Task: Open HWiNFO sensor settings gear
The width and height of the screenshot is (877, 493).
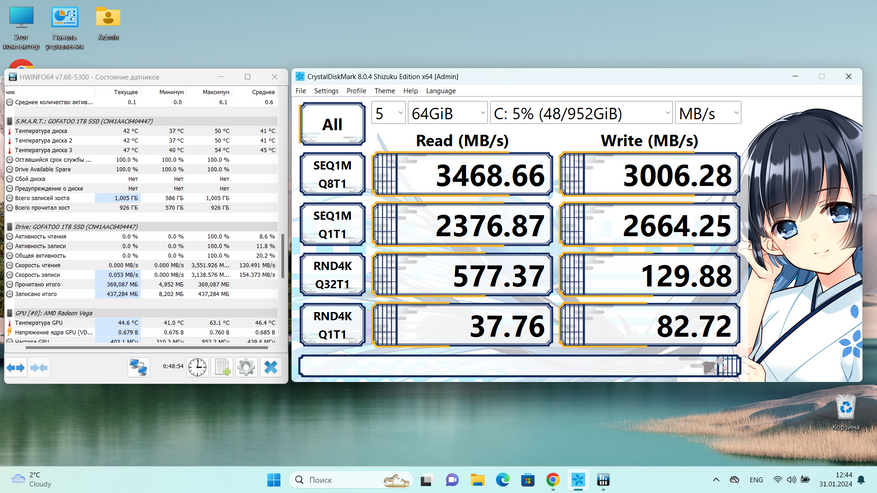Action: [x=246, y=368]
